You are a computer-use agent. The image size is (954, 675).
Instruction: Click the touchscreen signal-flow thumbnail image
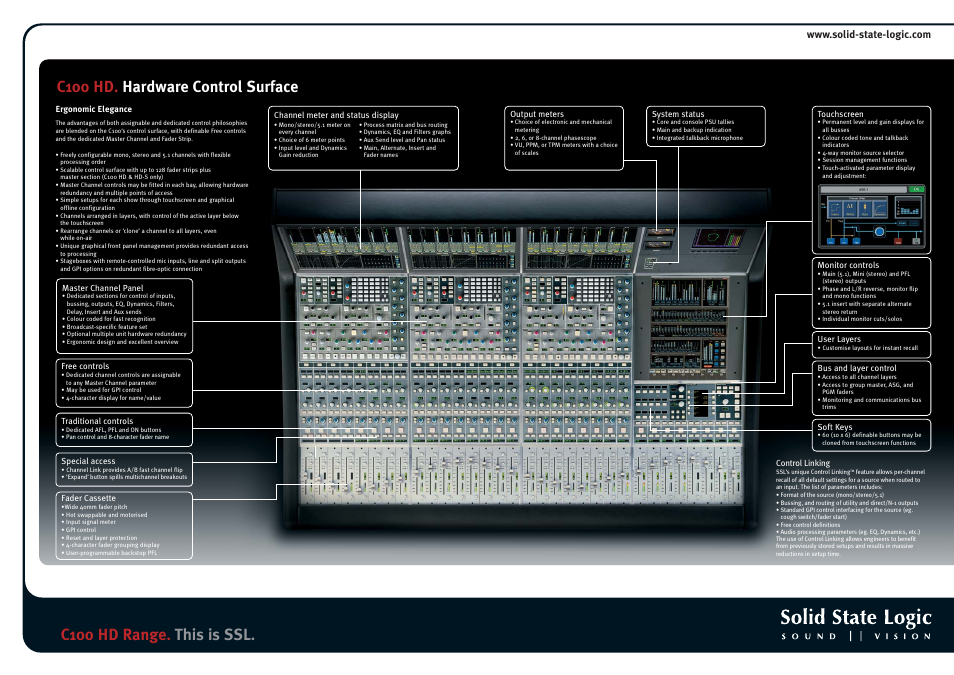pos(871,217)
